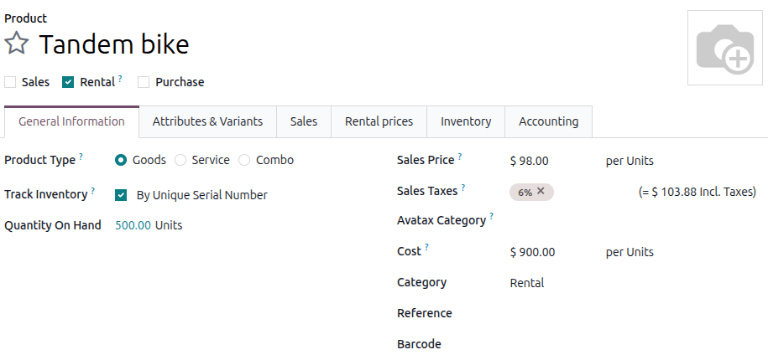Select Goods product type
Screen dimensions: 768x360
pos(120,160)
